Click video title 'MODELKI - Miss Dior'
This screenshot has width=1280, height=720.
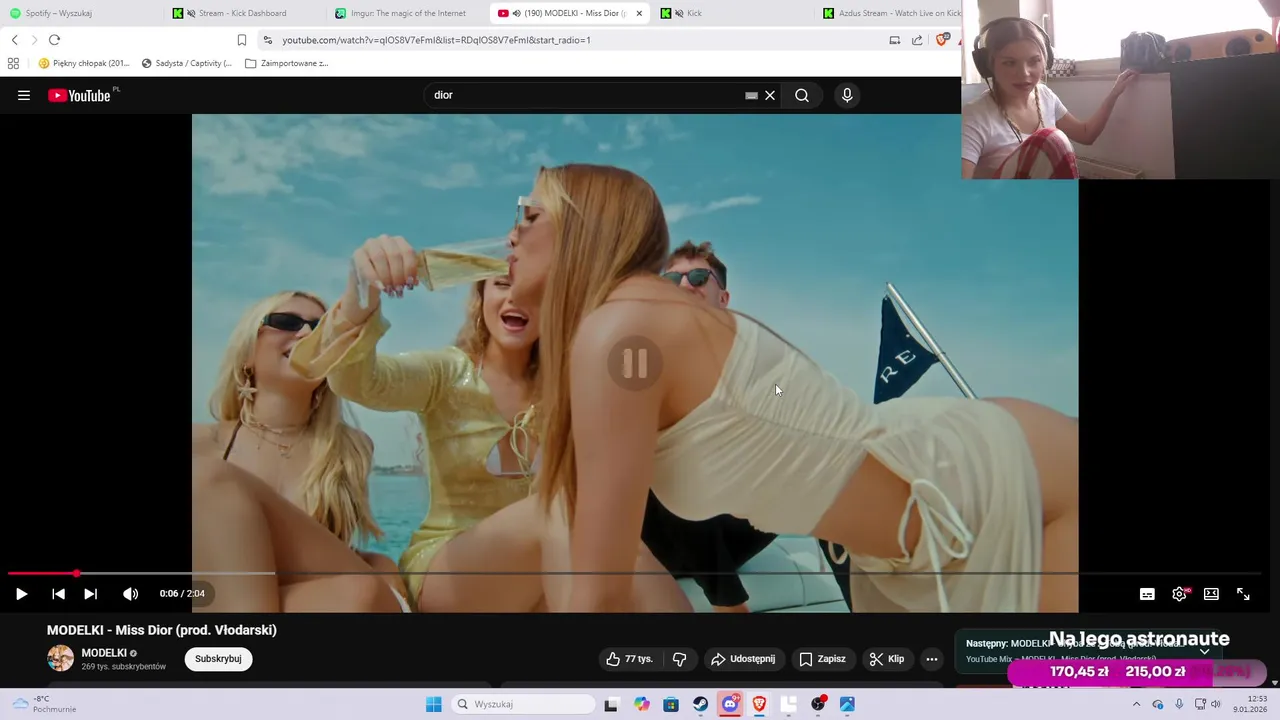coord(162,630)
